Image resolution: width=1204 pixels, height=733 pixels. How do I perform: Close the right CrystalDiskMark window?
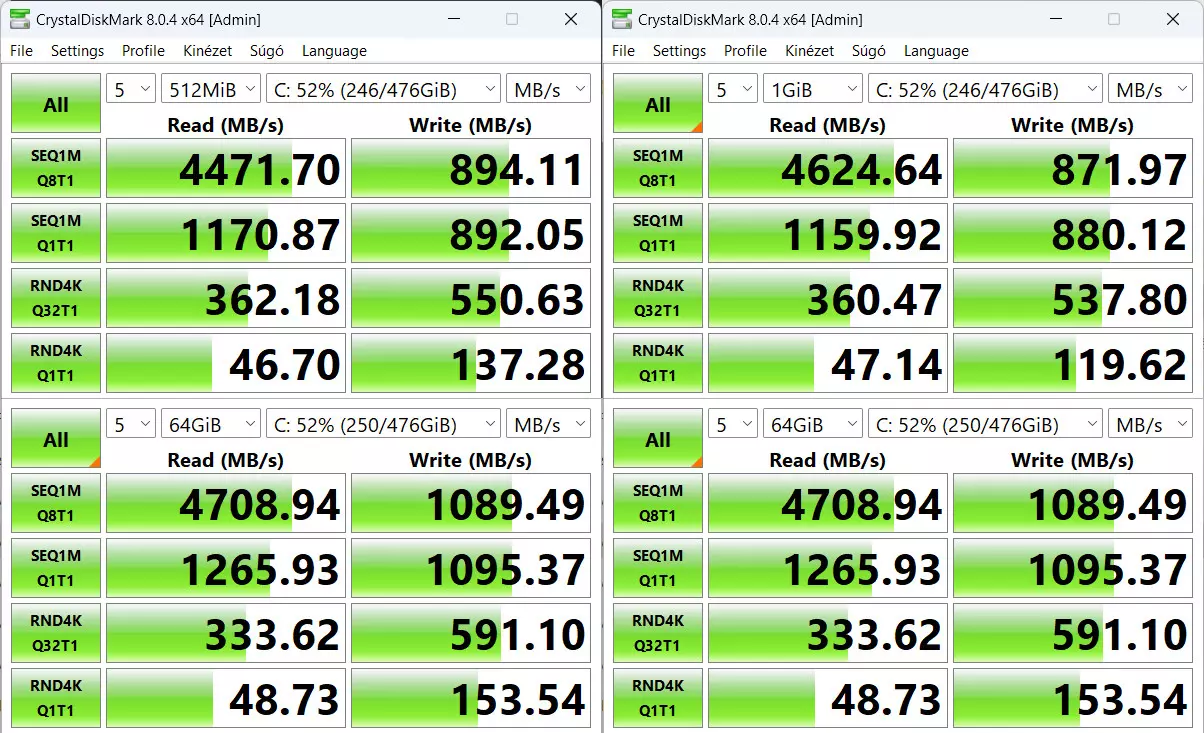[1172, 19]
